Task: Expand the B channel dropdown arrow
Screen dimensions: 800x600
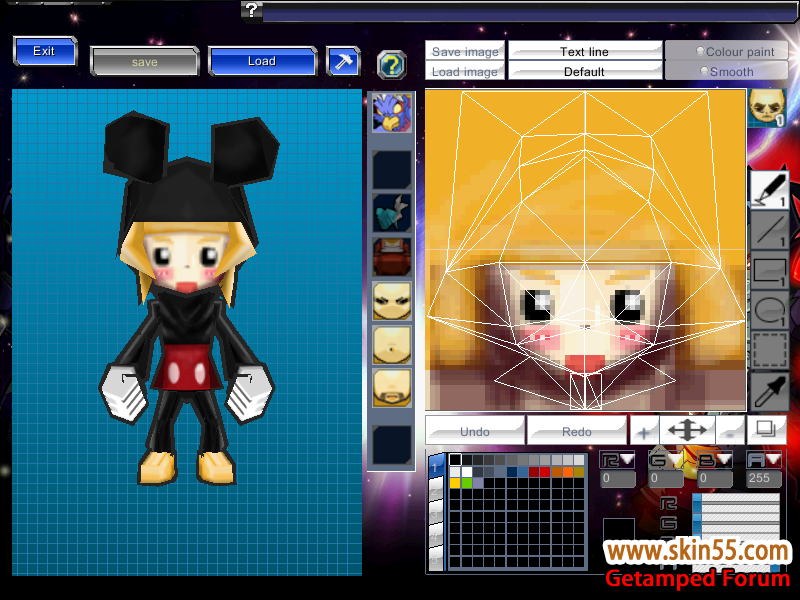Action: [724, 459]
